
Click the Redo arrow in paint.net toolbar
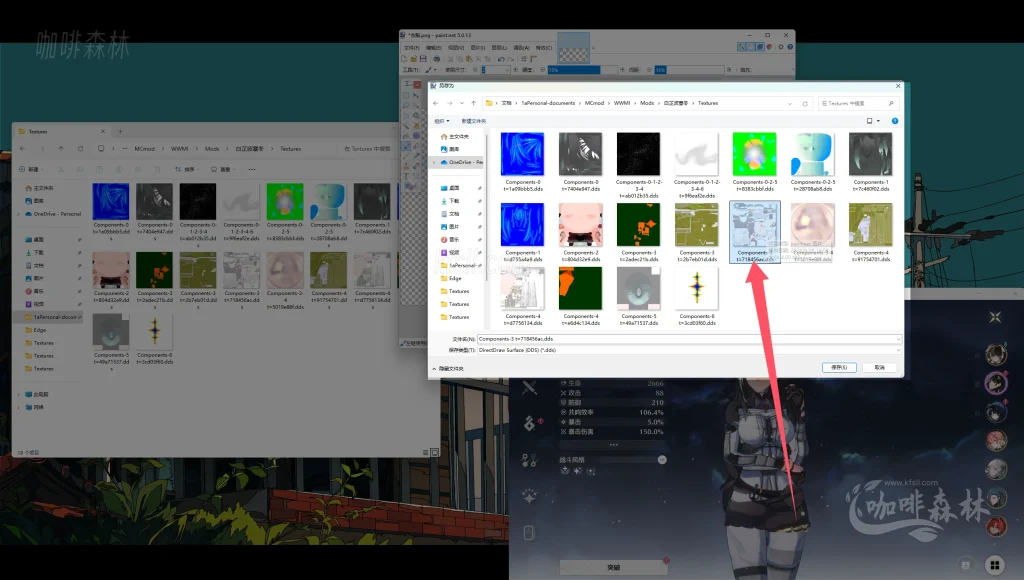511,59
